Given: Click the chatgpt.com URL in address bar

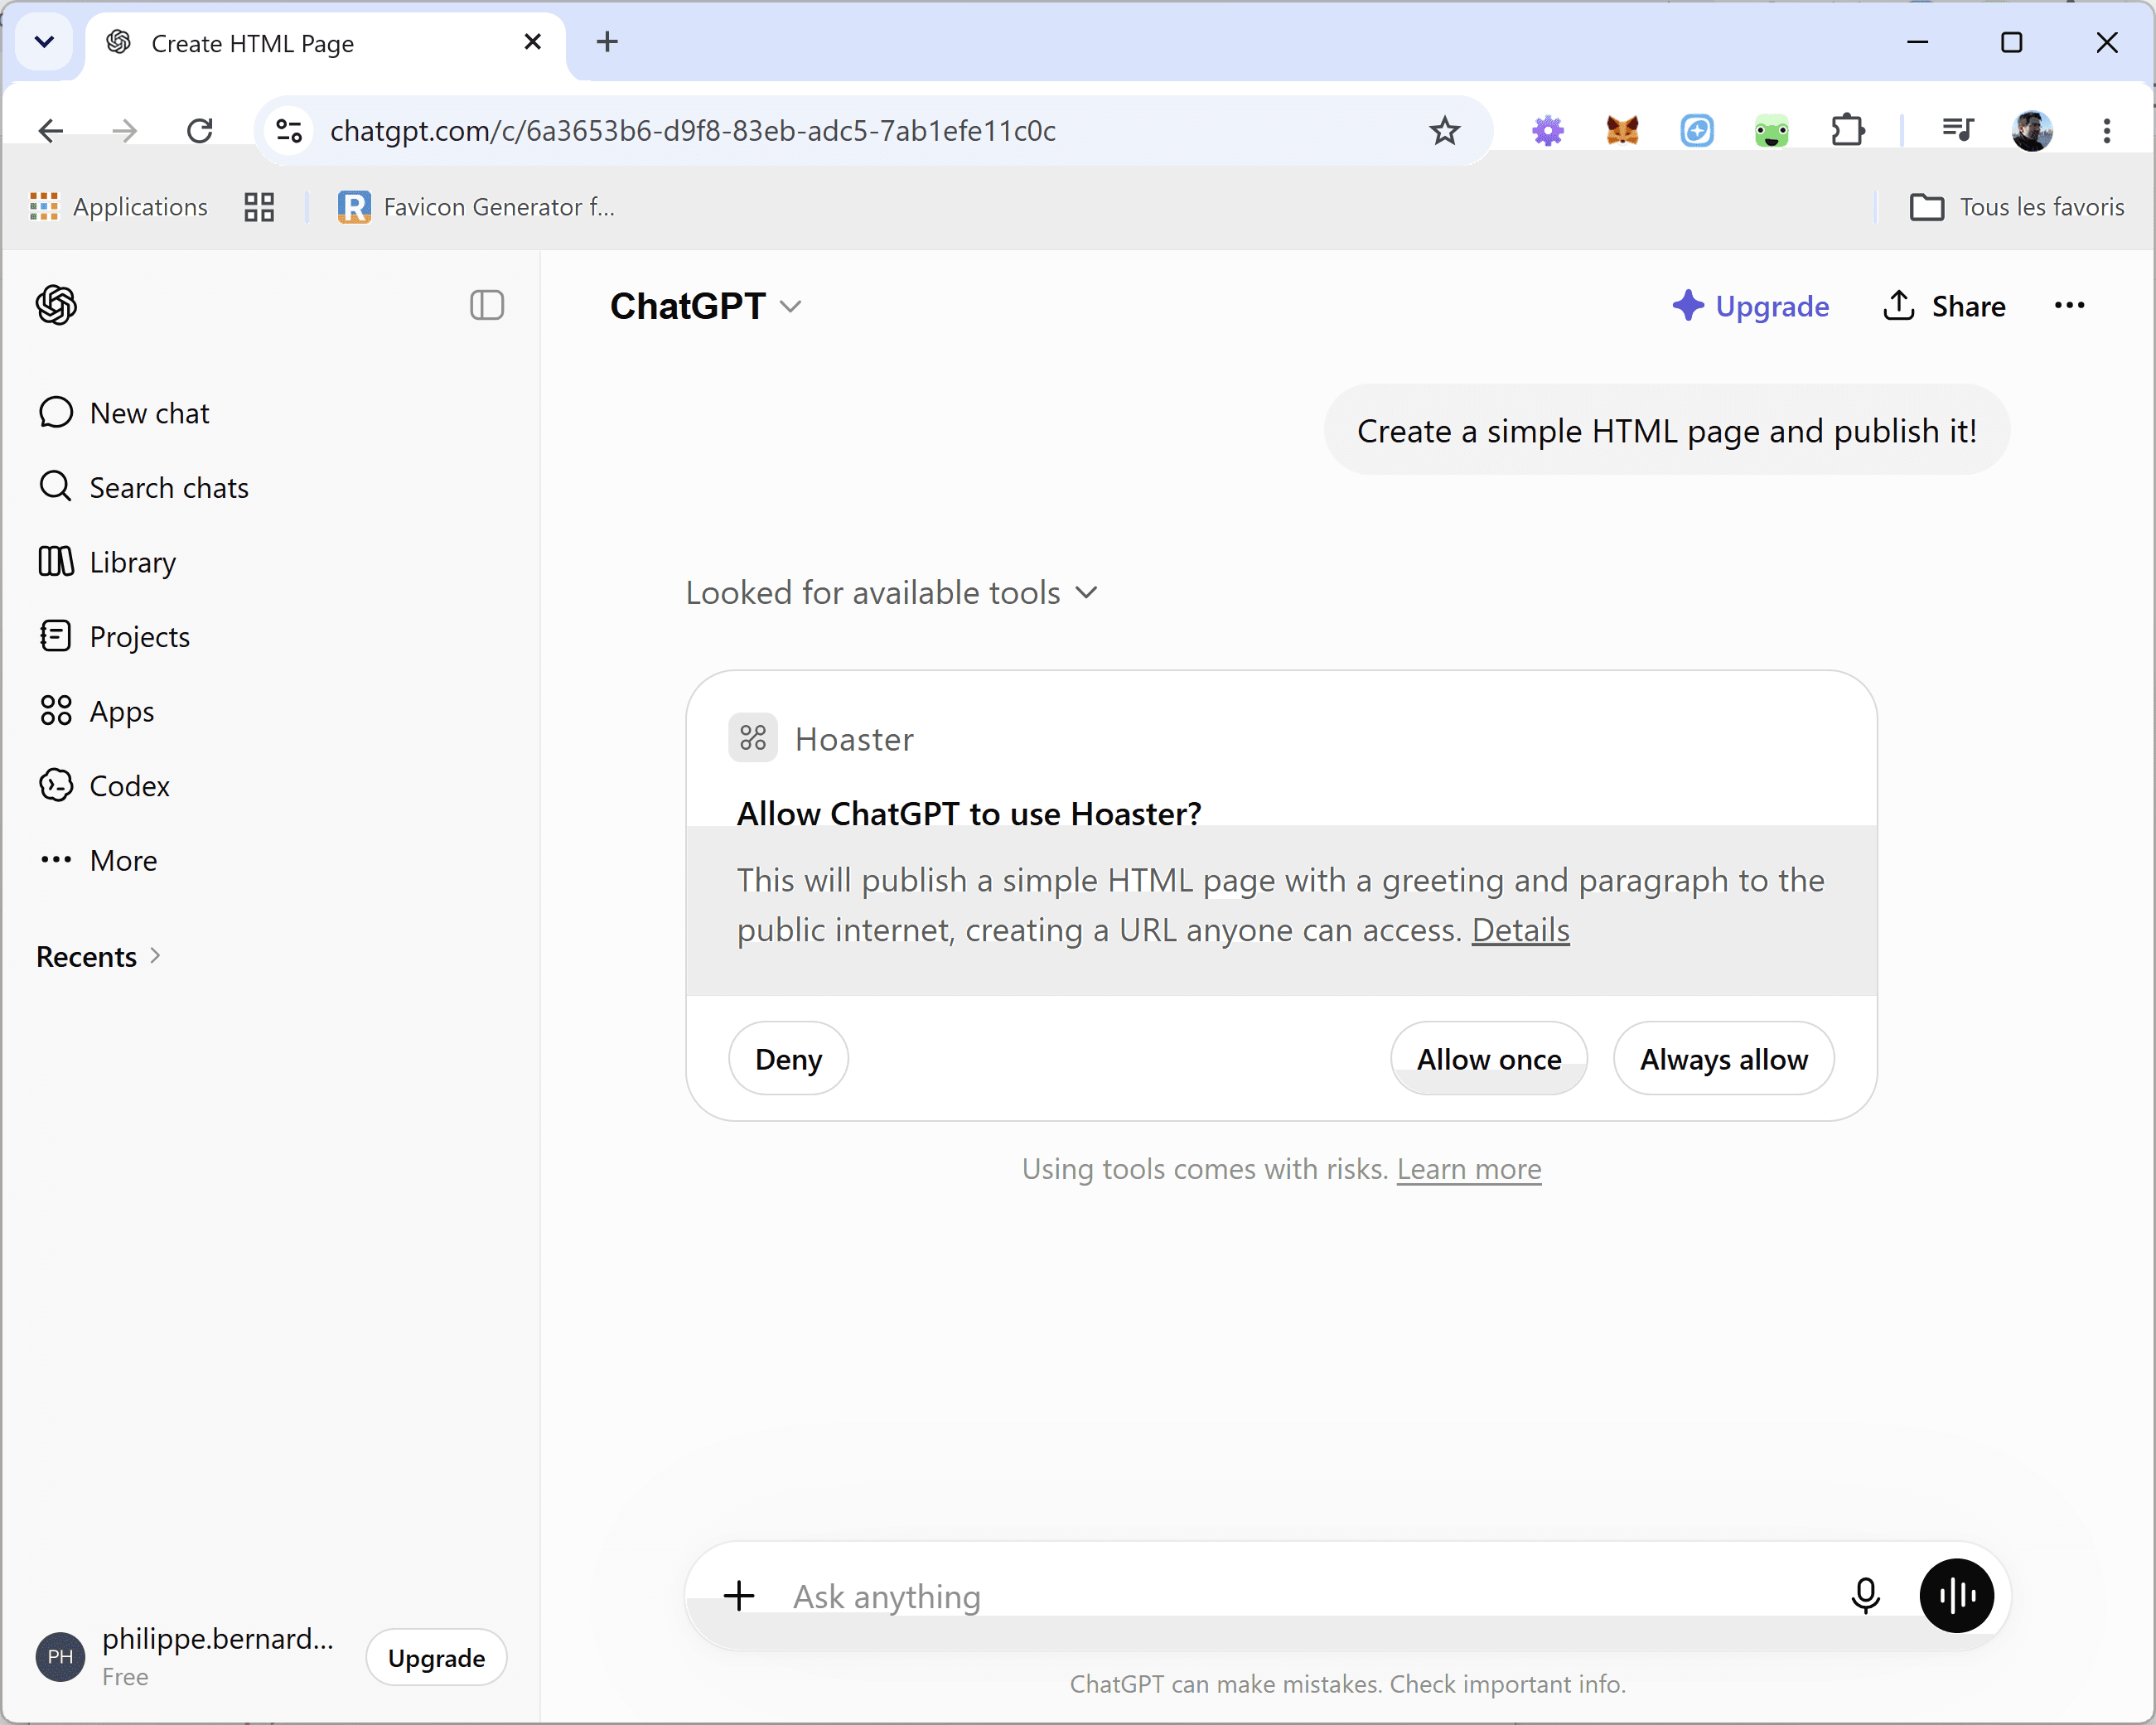Looking at the screenshot, I should click(693, 130).
